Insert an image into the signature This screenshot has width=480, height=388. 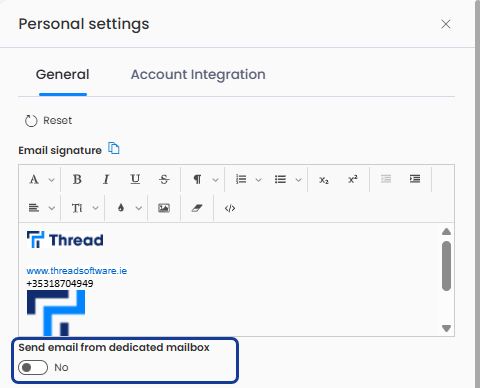[164, 208]
